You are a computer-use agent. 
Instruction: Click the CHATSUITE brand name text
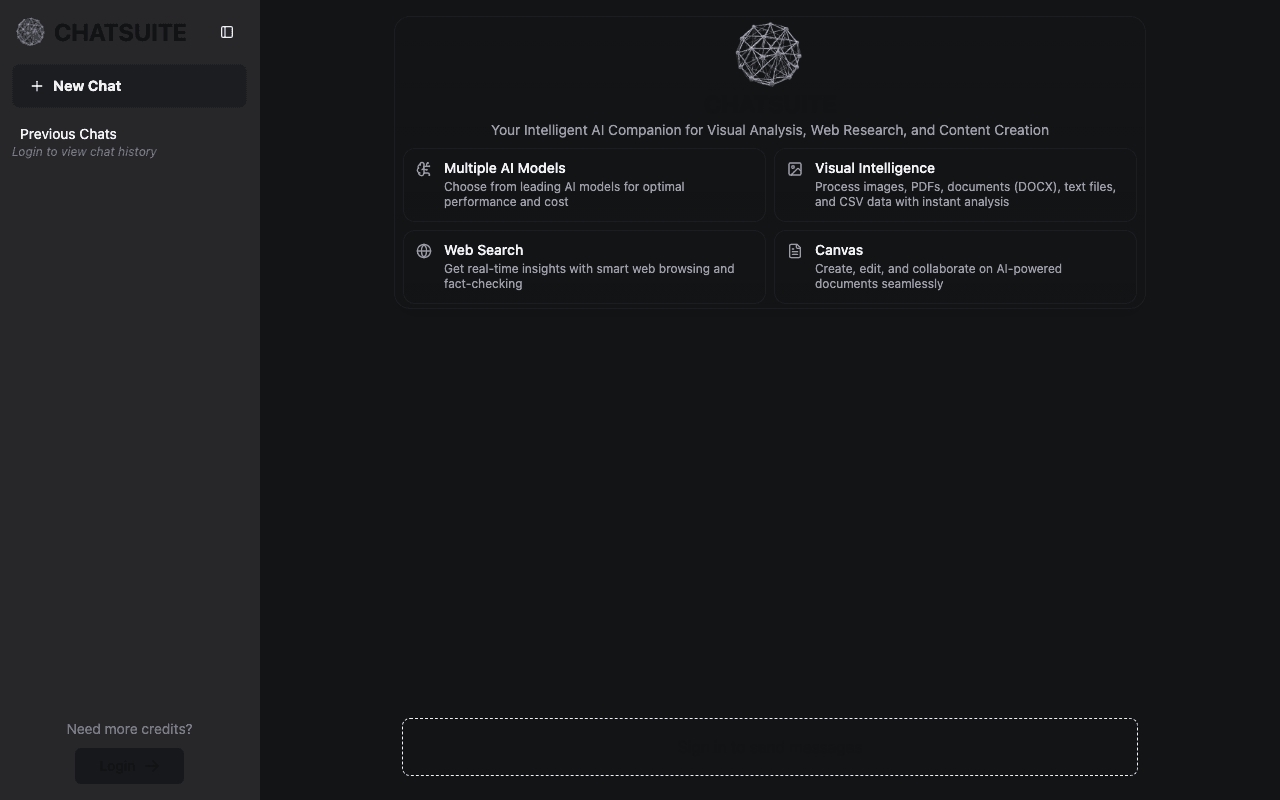[x=120, y=33]
